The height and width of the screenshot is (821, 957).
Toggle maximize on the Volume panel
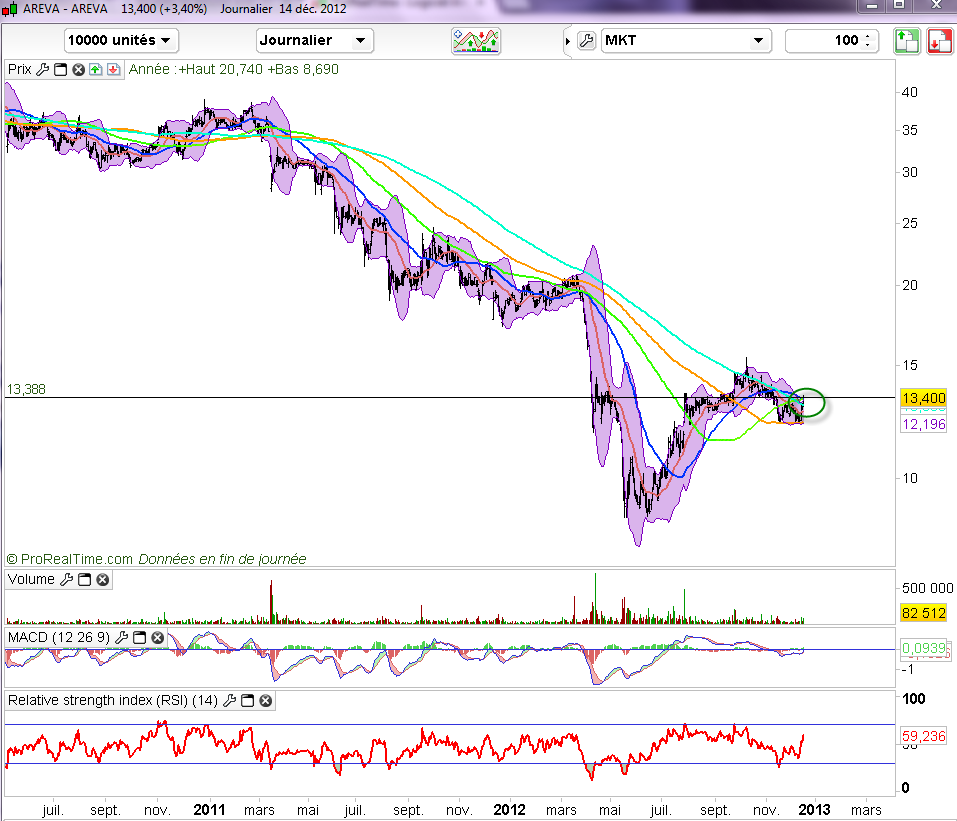(84, 580)
